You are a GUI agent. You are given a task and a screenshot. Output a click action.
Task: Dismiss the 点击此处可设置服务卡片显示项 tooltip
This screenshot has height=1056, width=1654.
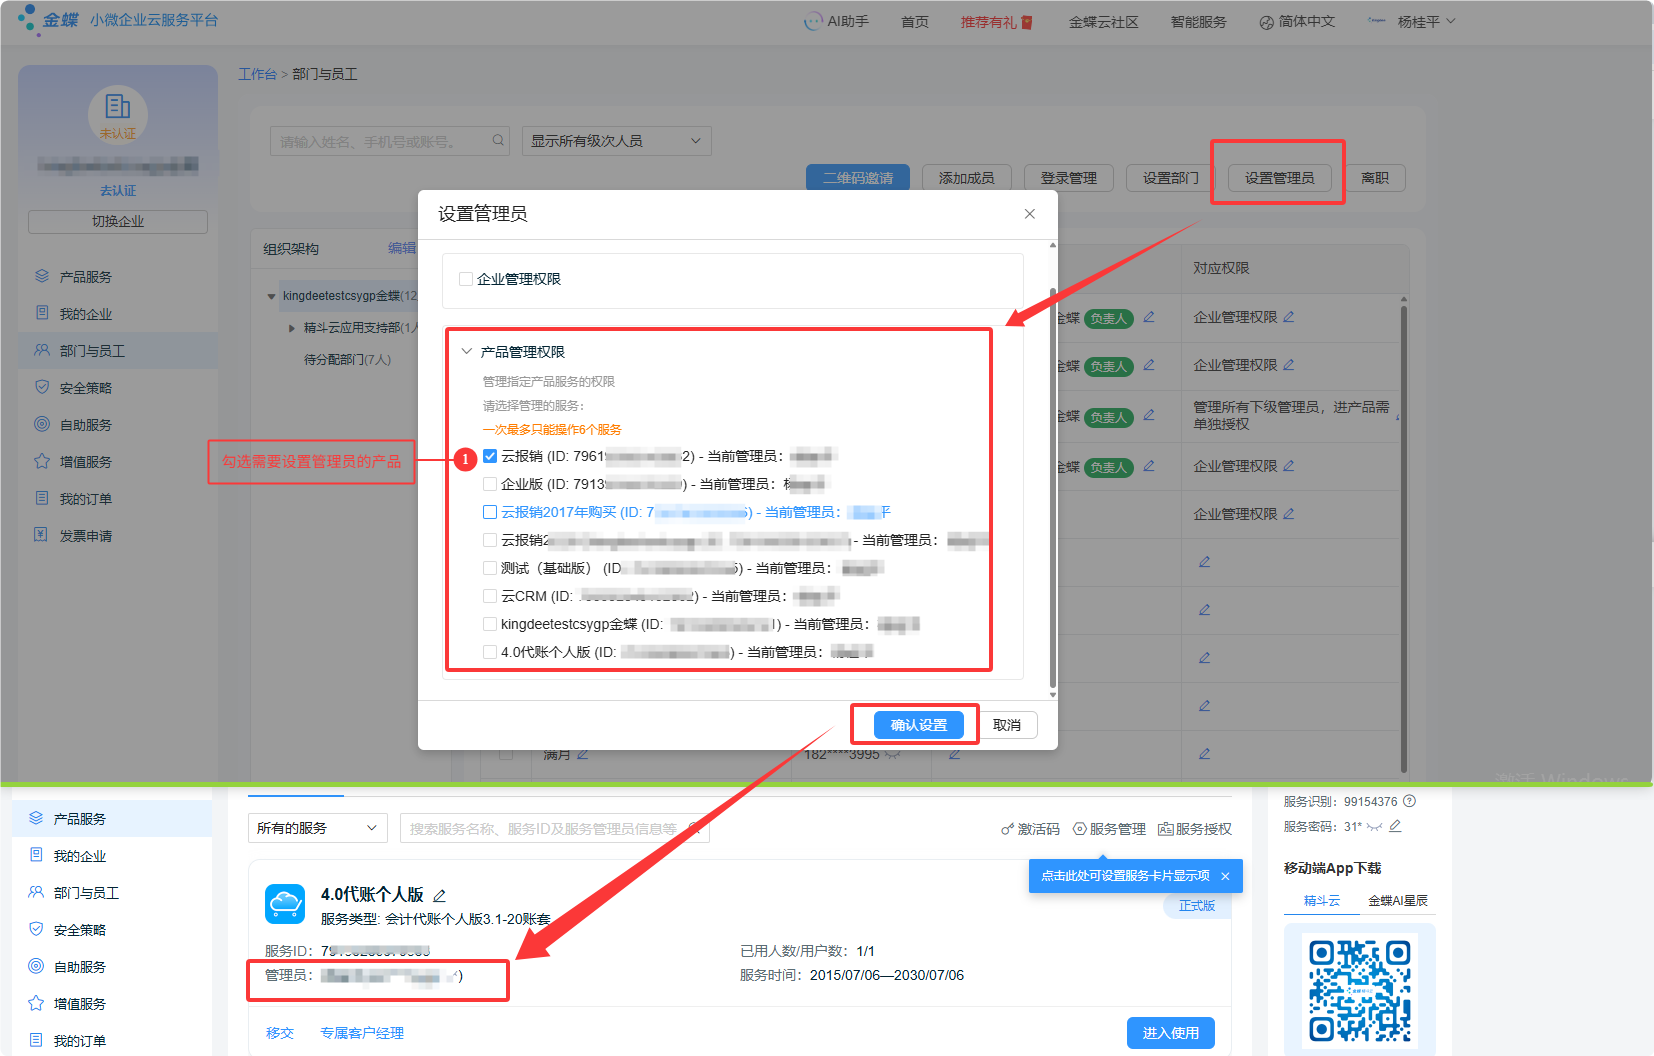(x=1225, y=876)
